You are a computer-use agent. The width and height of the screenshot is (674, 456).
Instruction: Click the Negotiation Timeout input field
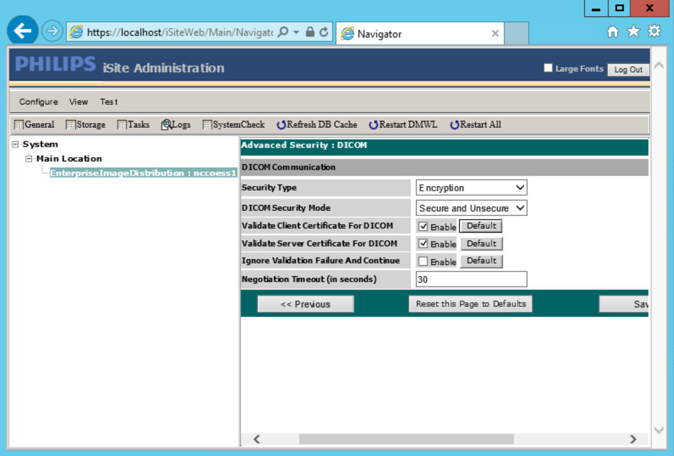(x=471, y=279)
